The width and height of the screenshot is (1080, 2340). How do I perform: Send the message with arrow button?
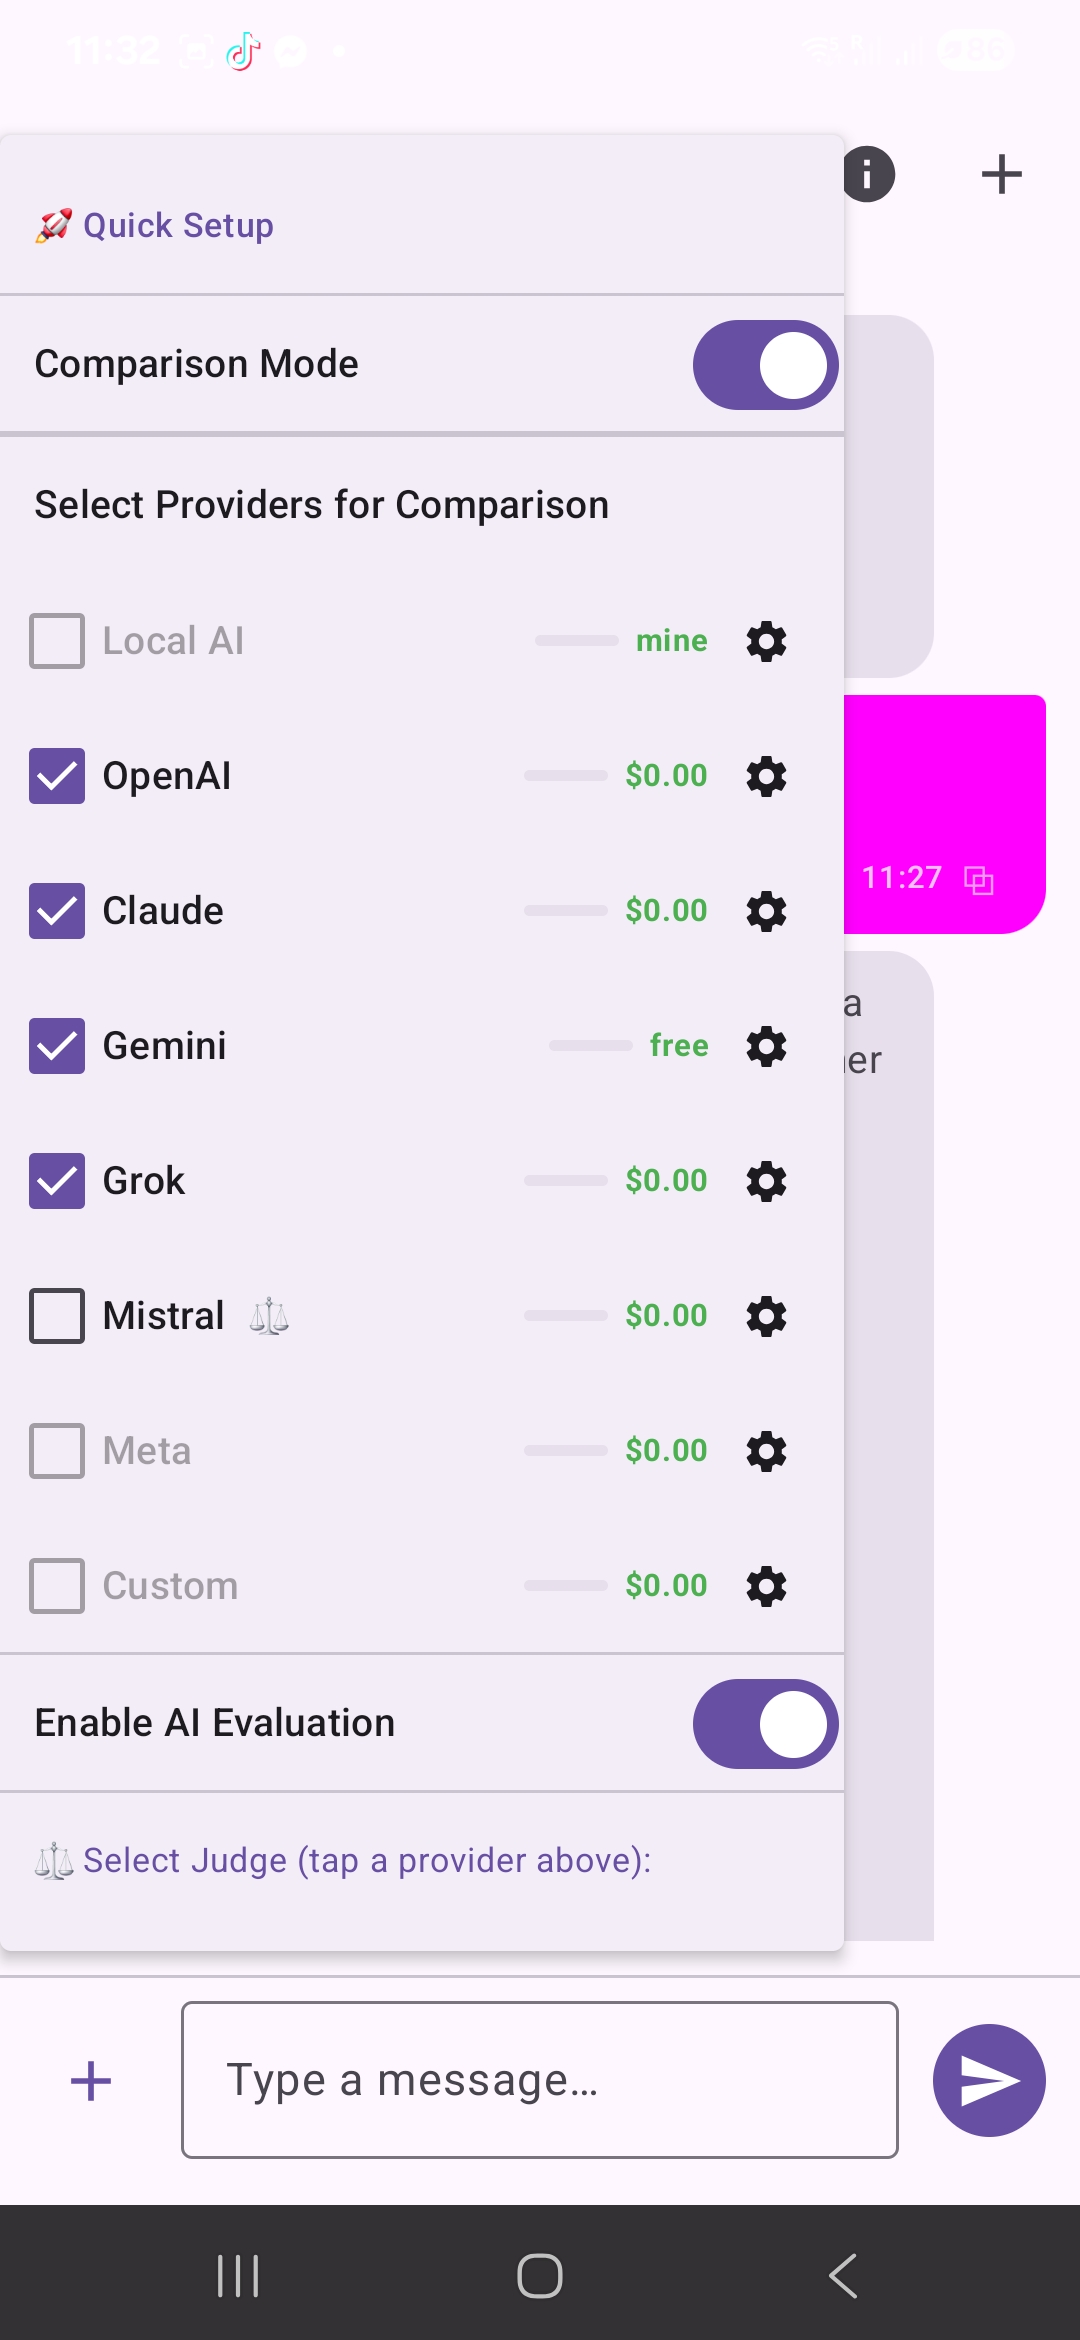tap(989, 2080)
